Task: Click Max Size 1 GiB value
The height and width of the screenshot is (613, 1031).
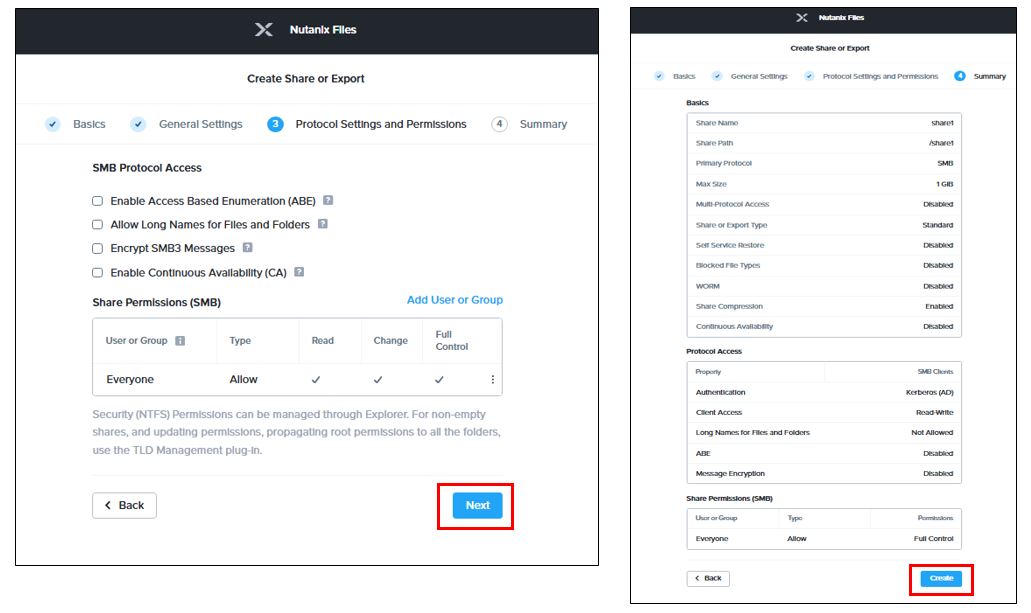Action: (944, 184)
